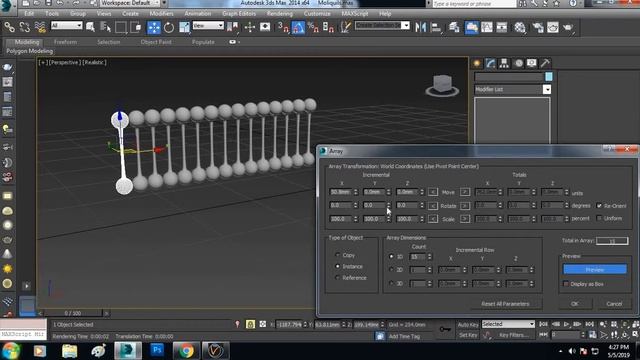Click the Mirror tool icon
This screenshot has height=360, width=640.
(x=420, y=27)
